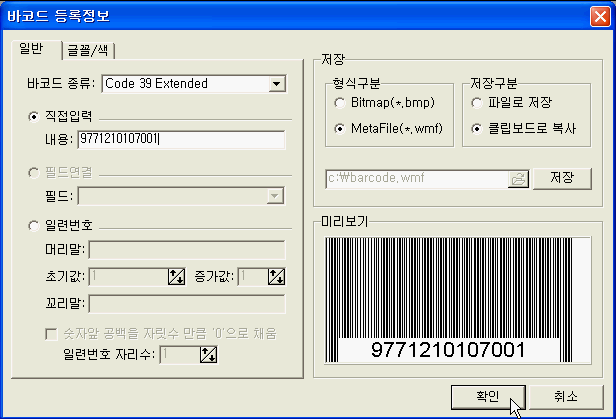Select the Bitmap(*.bmp) format option
Screen dimensions: 616x419
coord(339,103)
